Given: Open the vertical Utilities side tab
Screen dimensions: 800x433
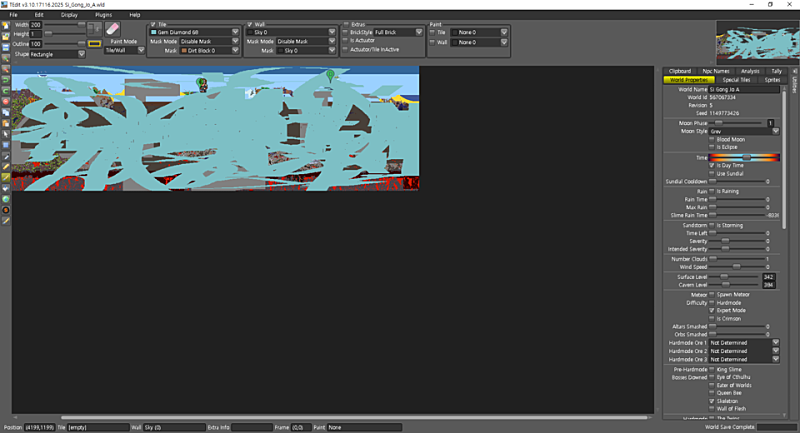Looking at the screenshot, I should [794, 85].
